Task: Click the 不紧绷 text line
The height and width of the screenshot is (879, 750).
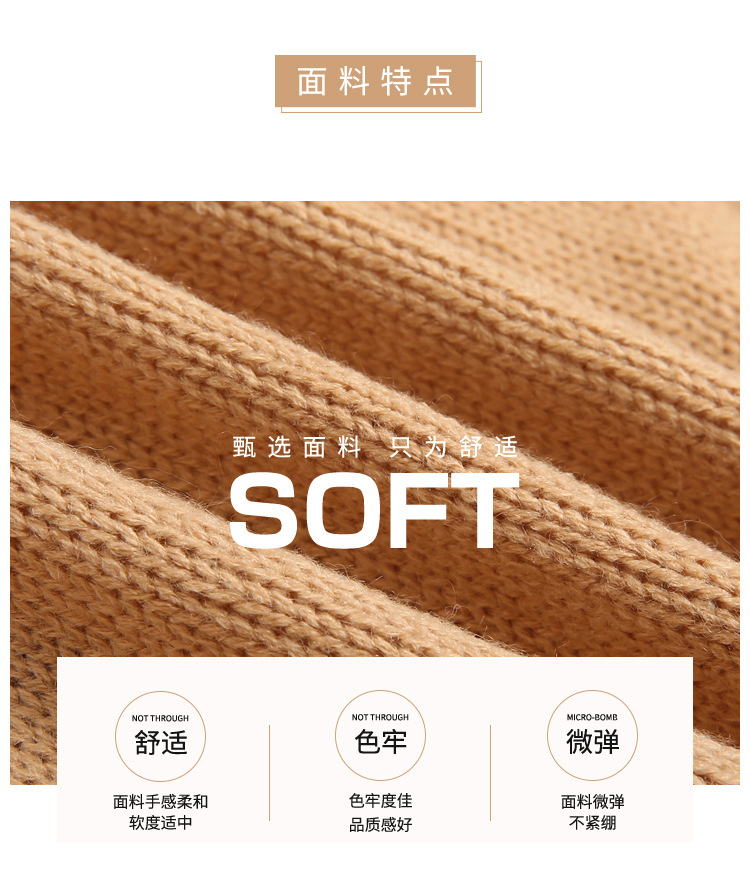Action: pyautogui.click(x=592, y=823)
